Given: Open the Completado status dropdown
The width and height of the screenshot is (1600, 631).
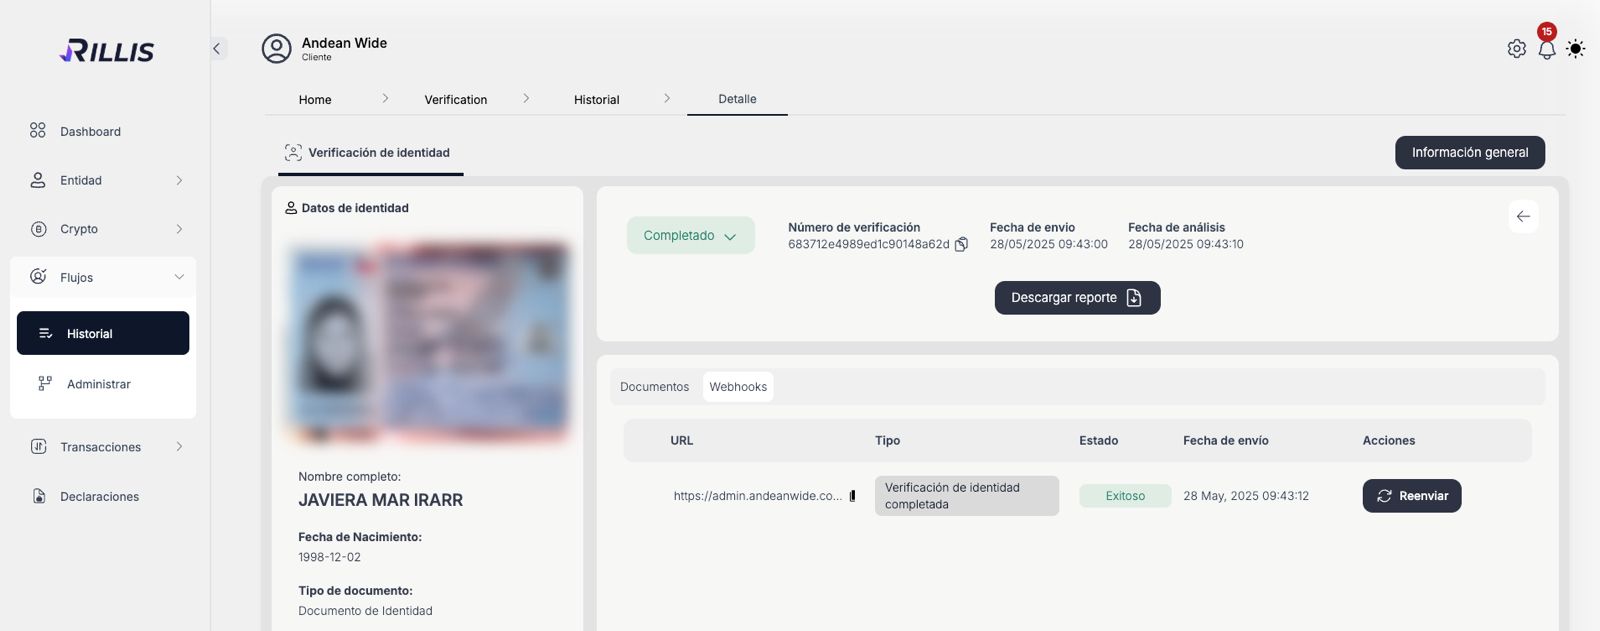Looking at the screenshot, I should pyautogui.click(x=690, y=236).
